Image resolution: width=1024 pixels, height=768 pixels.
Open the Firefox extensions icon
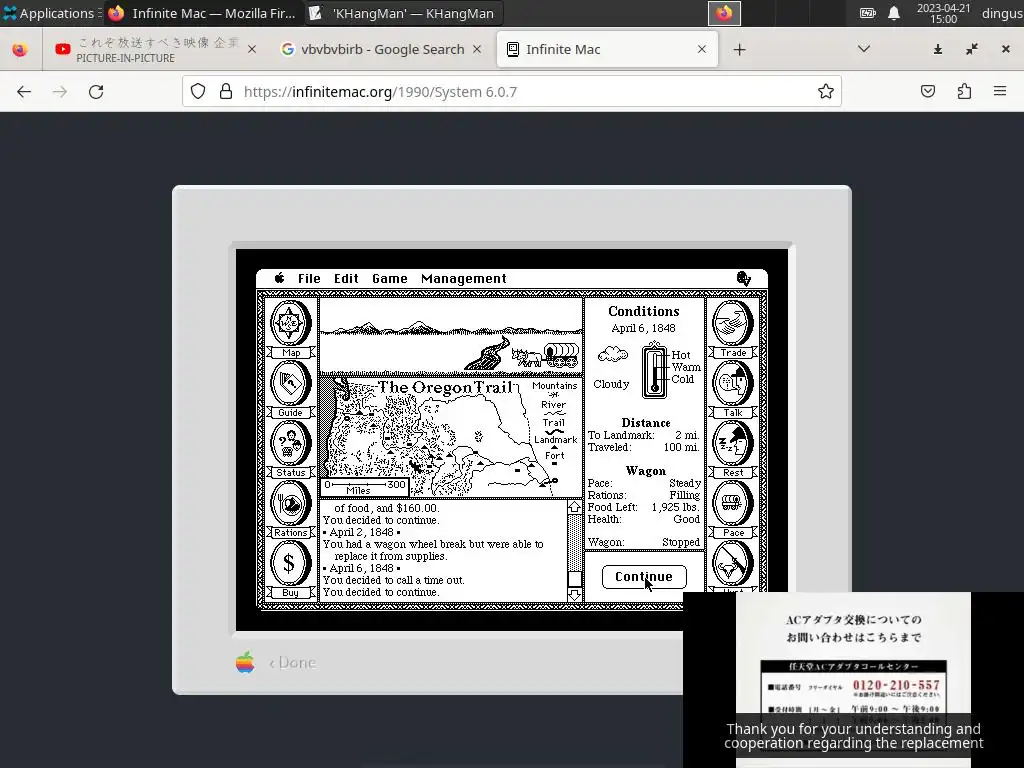(964, 91)
